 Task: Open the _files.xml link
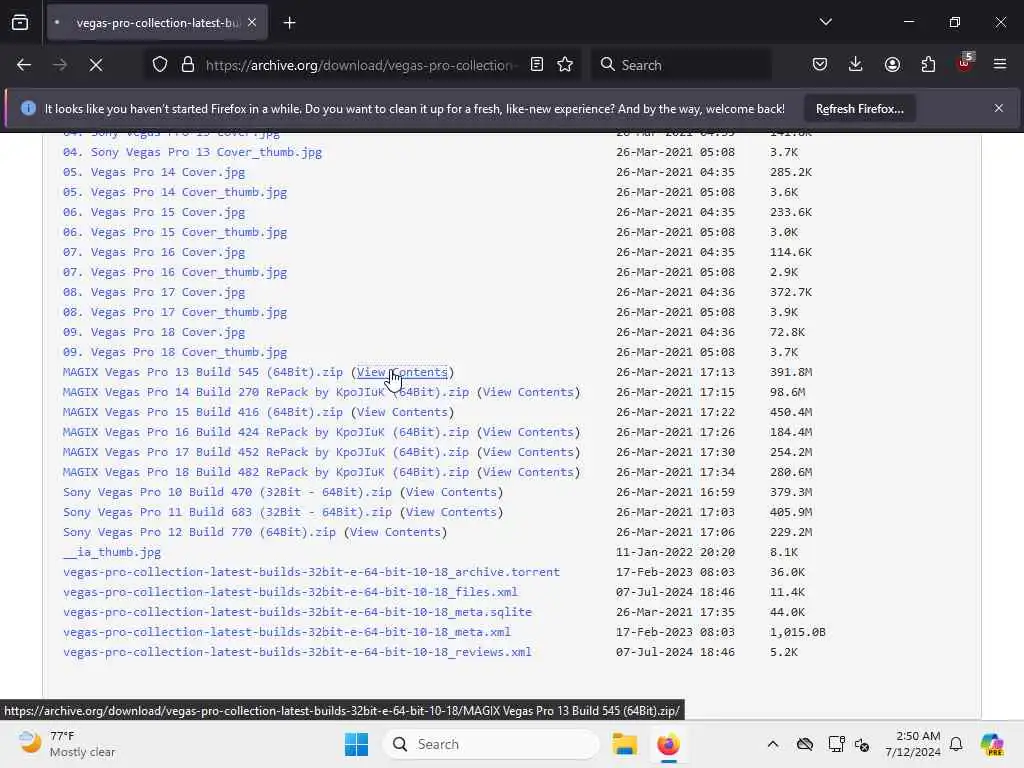tap(290, 592)
